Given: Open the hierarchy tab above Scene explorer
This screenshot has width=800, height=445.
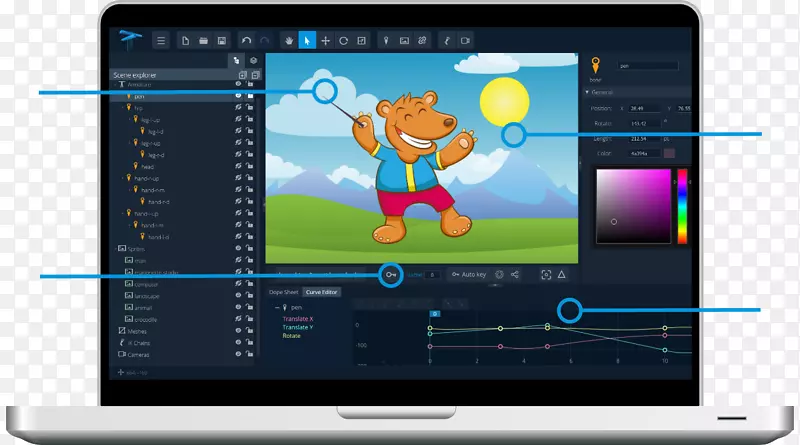Looking at the screenshot, I should click(236, 61).
